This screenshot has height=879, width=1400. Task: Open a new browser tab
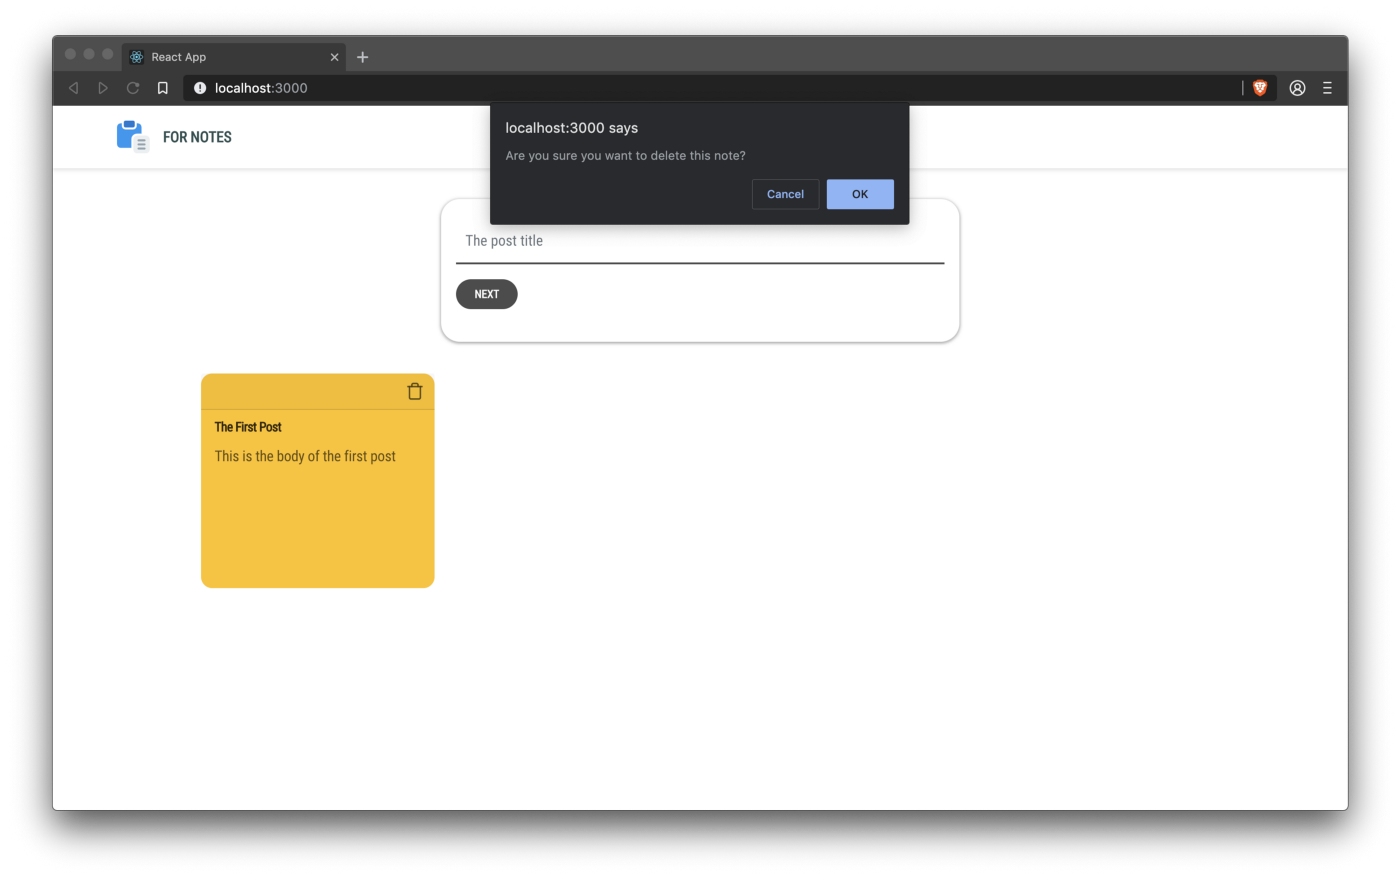362,57
